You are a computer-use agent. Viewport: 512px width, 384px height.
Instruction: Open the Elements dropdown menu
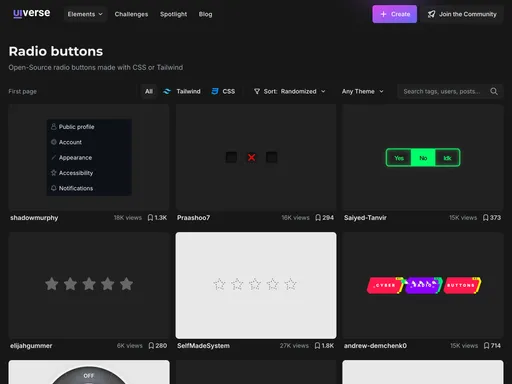pyautogui.click(x=85, y=14)
